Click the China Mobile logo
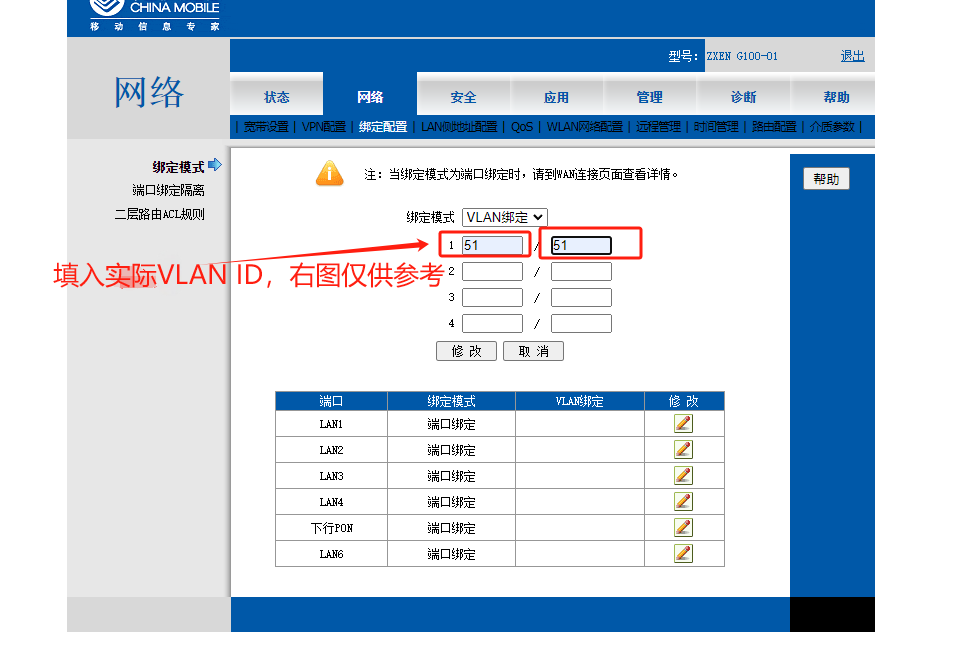 point(155,15)
